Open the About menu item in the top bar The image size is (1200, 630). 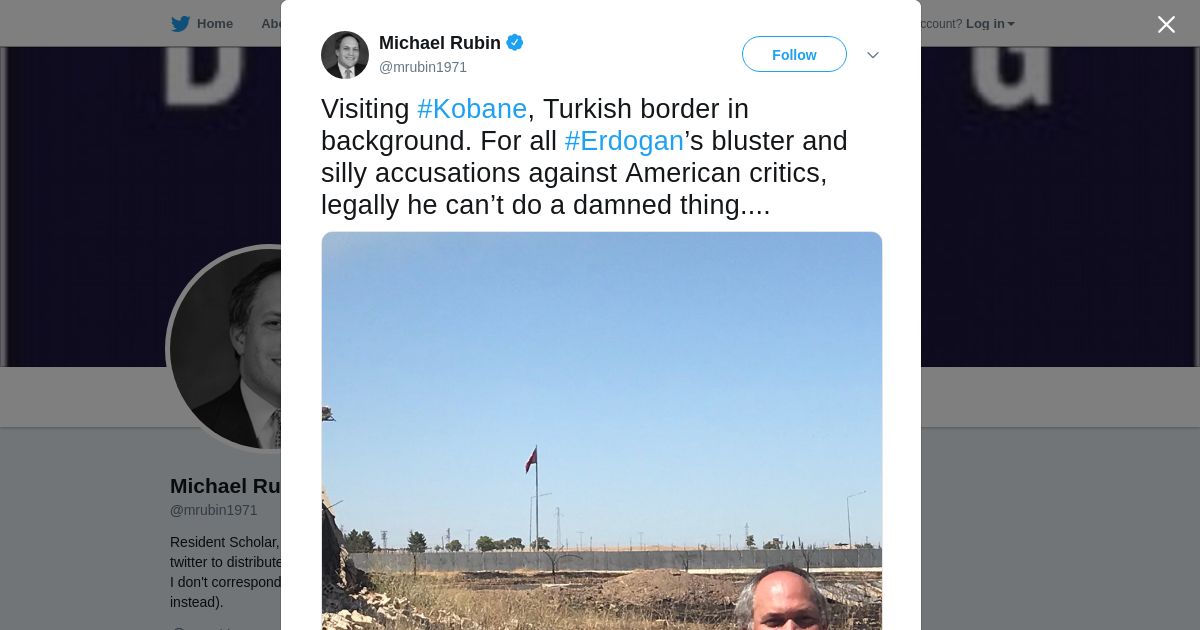tap(271, 24)
